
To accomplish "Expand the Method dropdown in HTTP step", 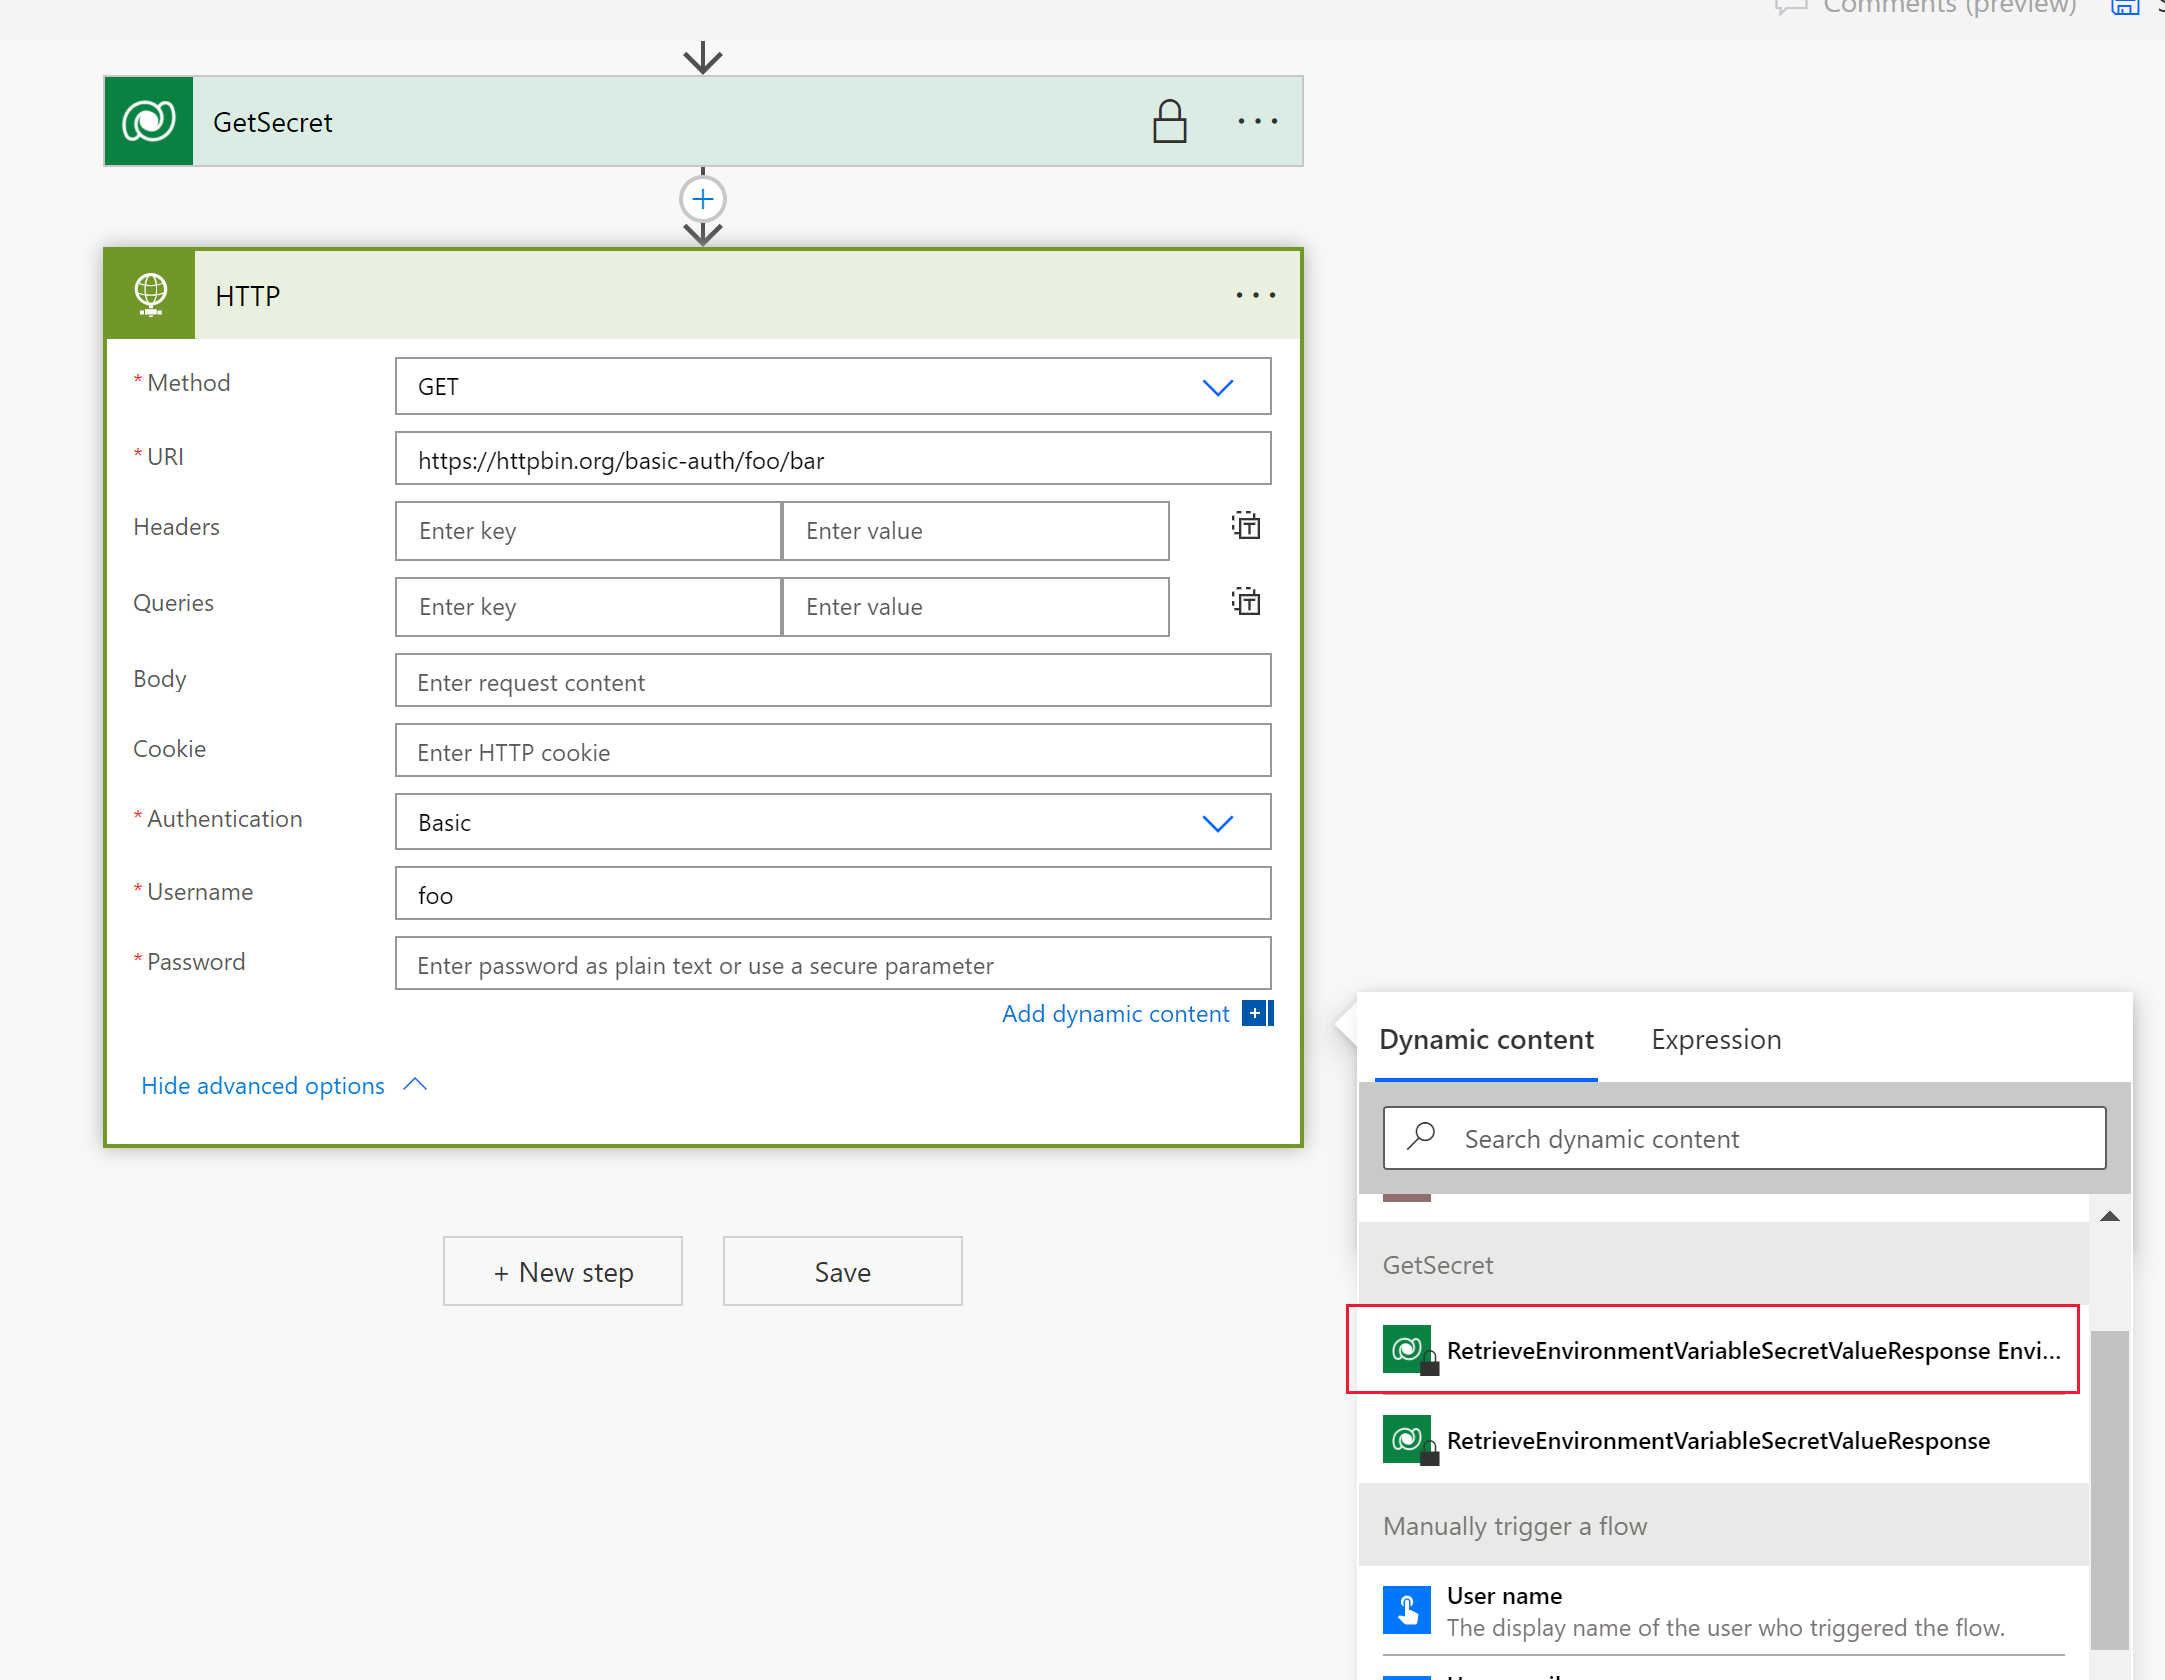I will [x=1220, y=387].
